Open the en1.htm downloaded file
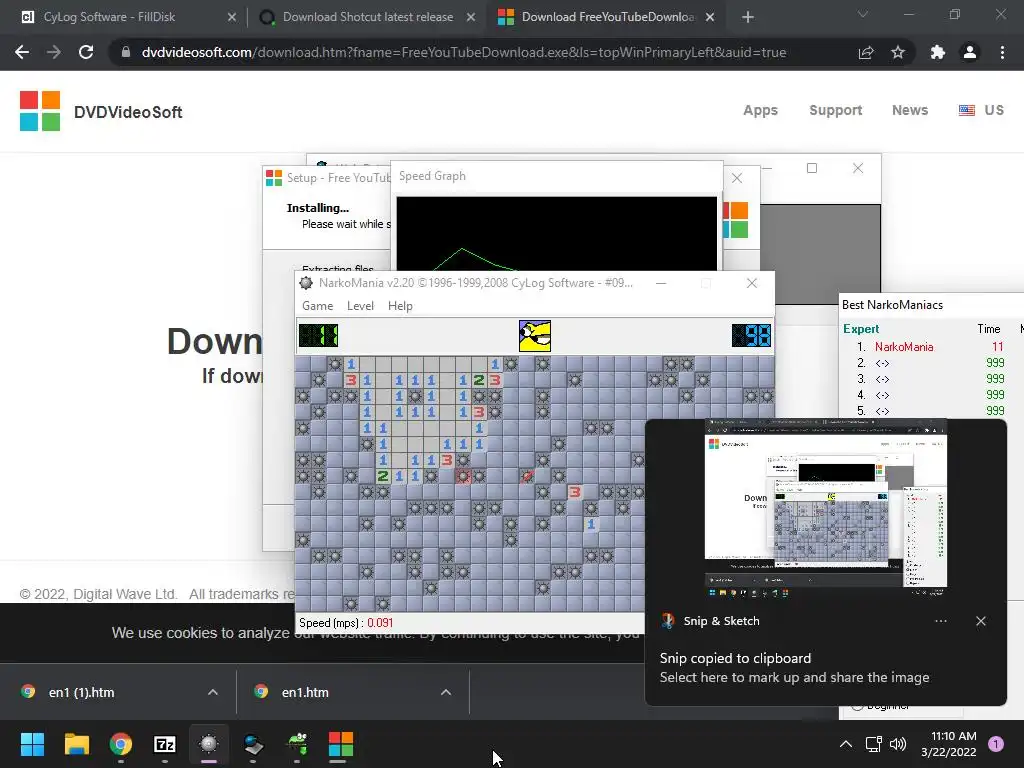Image resolution: width=1024 pixels, height=768 pixels. [x=305, y=692]
